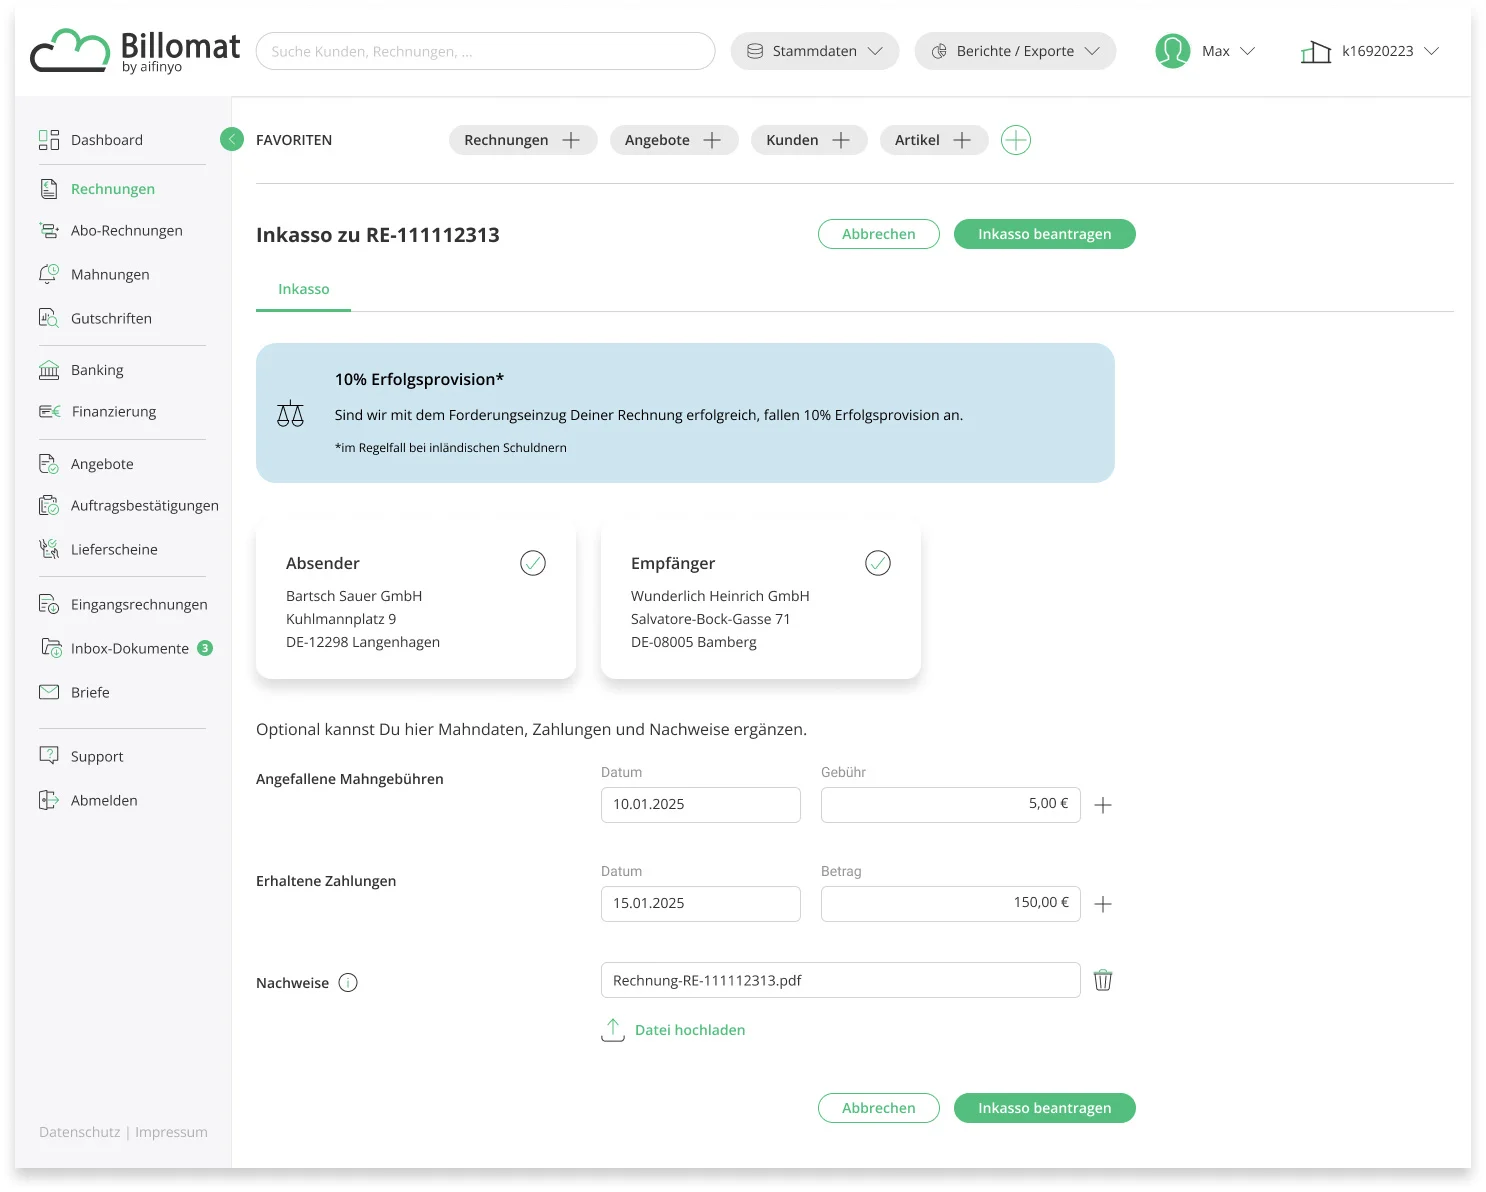Screen dimensions: 1486x1192
Task: Click plus icon on Rechnungen favorite
Action: tap(571, 140)
